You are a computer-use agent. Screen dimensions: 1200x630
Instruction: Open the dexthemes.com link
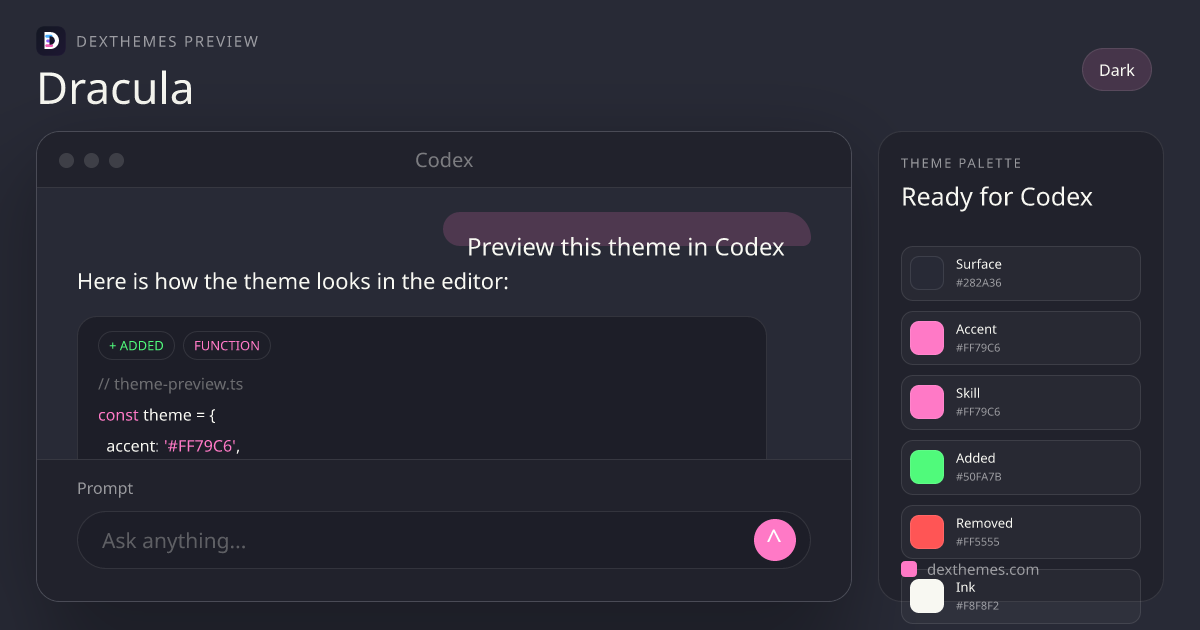[983, 569]
